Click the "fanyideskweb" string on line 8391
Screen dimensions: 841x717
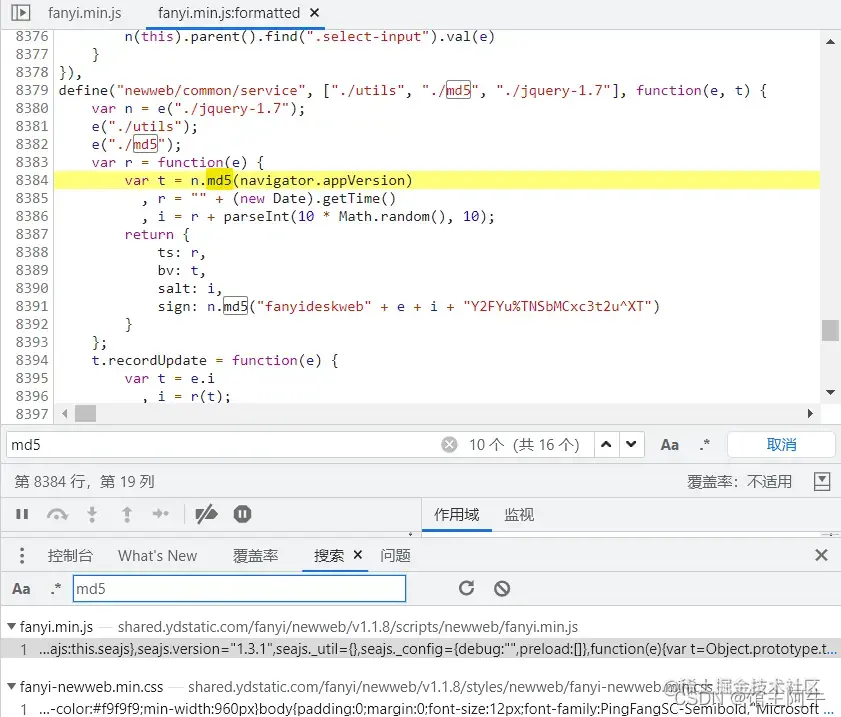pos(314,306)
